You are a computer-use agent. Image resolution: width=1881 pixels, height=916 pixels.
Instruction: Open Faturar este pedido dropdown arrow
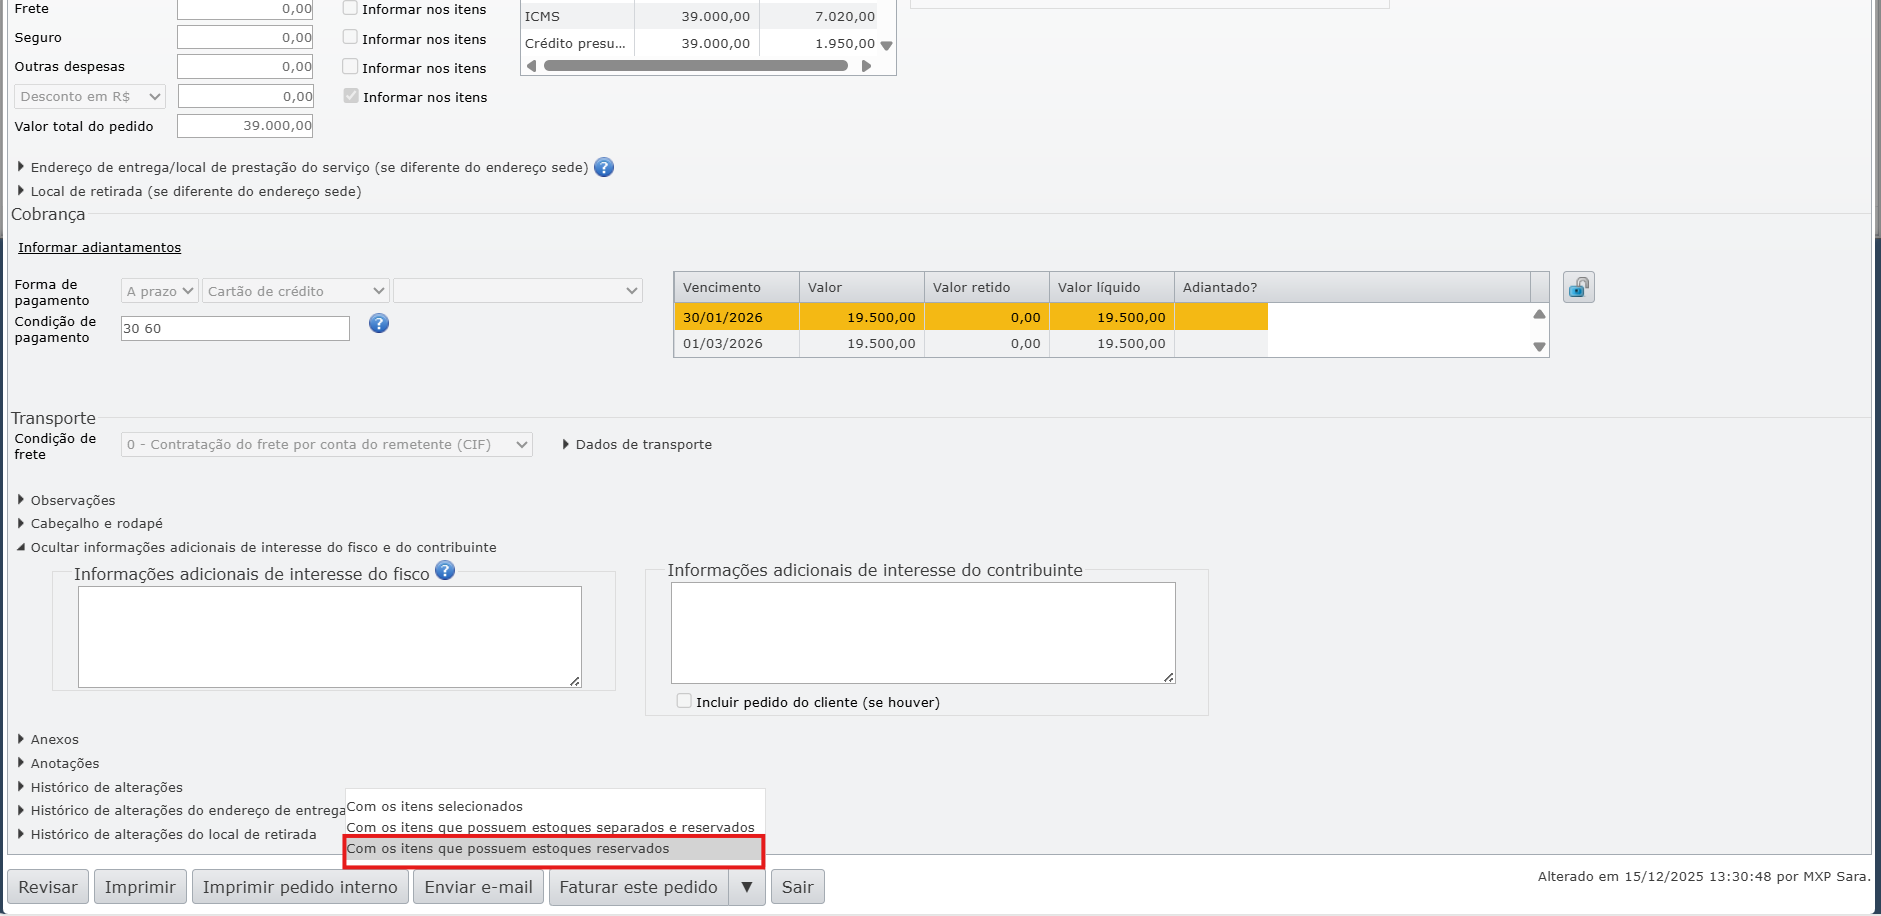coord(747,887)
